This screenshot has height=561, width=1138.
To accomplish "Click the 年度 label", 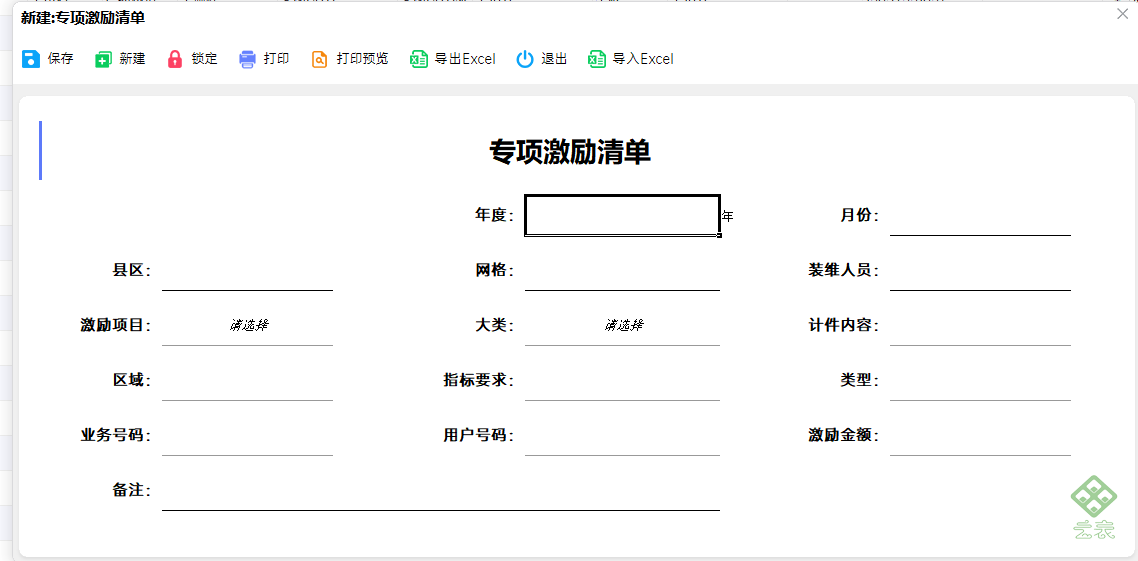I will point(494,216).
